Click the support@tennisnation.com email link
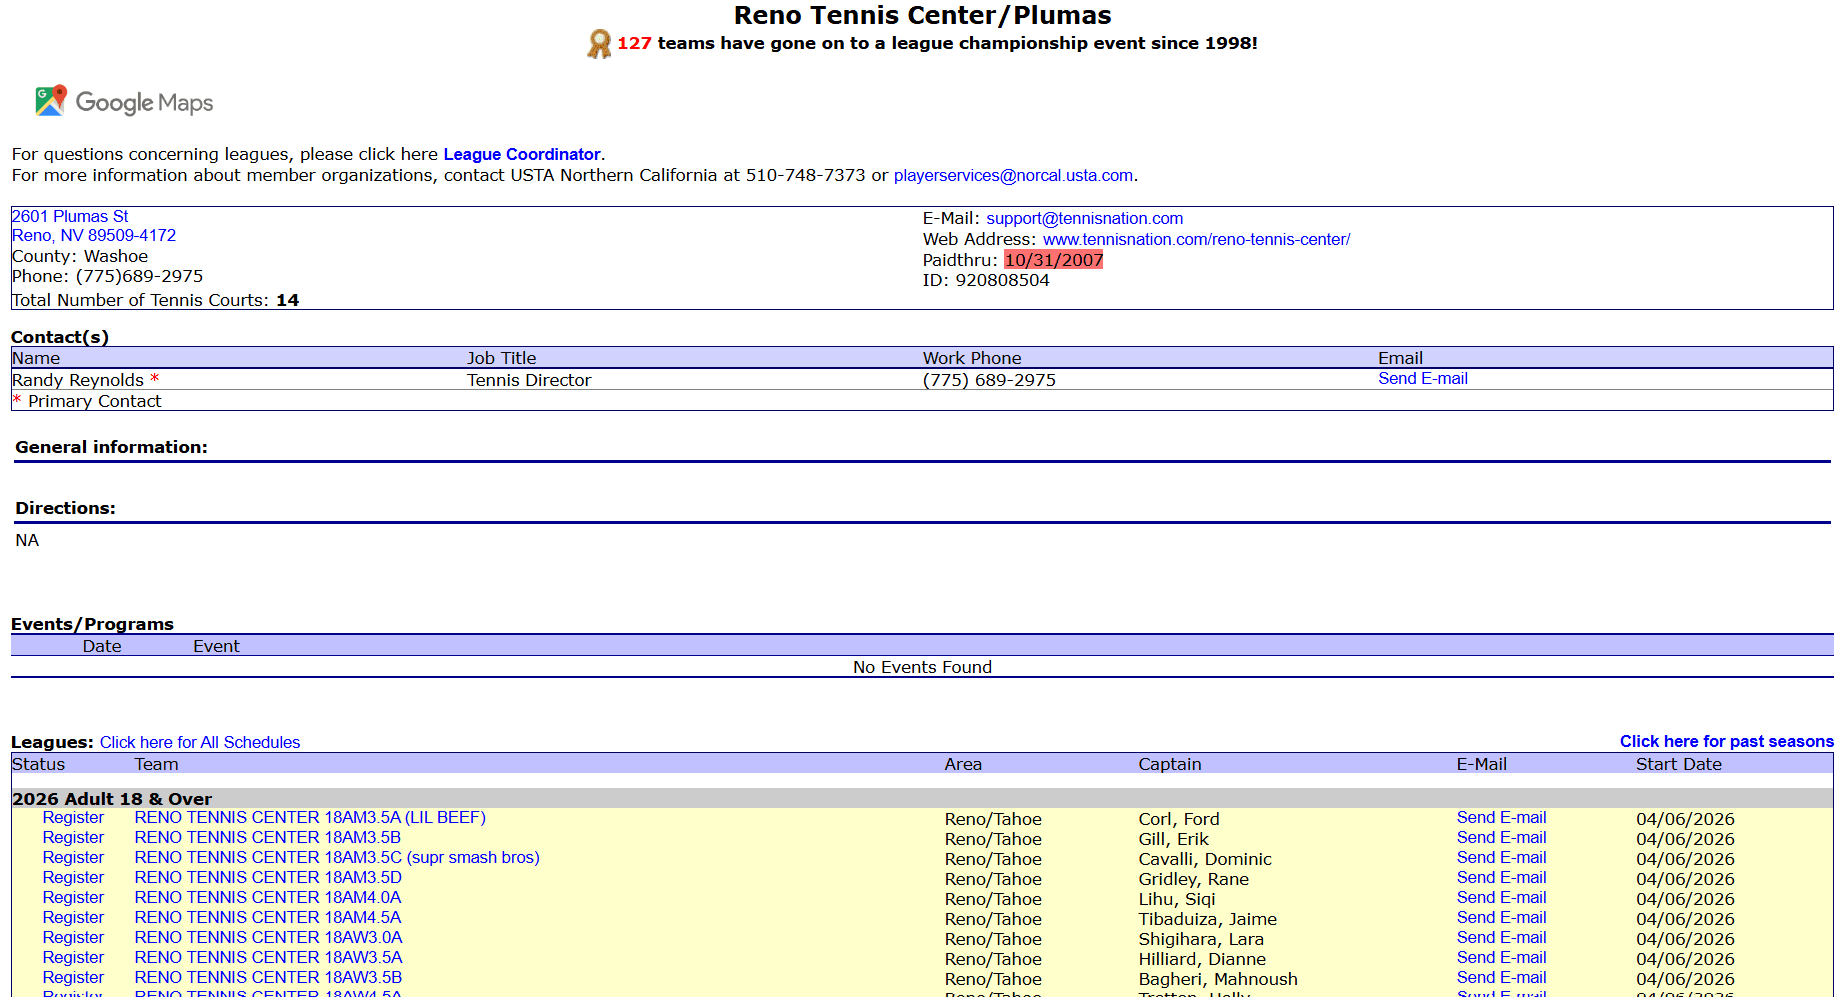 tap(1083, 218)
